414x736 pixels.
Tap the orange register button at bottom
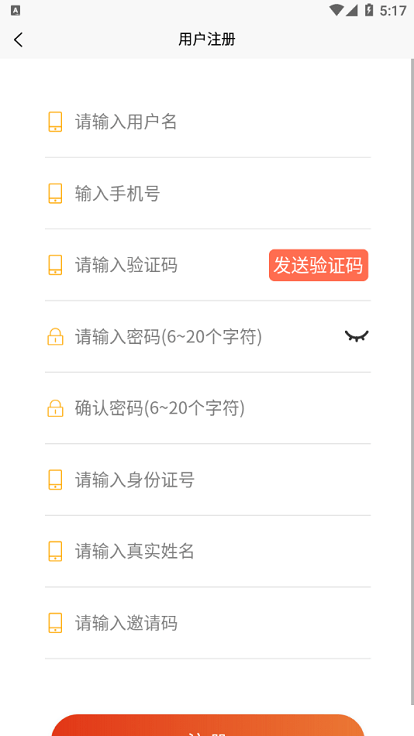pos(208,725)
